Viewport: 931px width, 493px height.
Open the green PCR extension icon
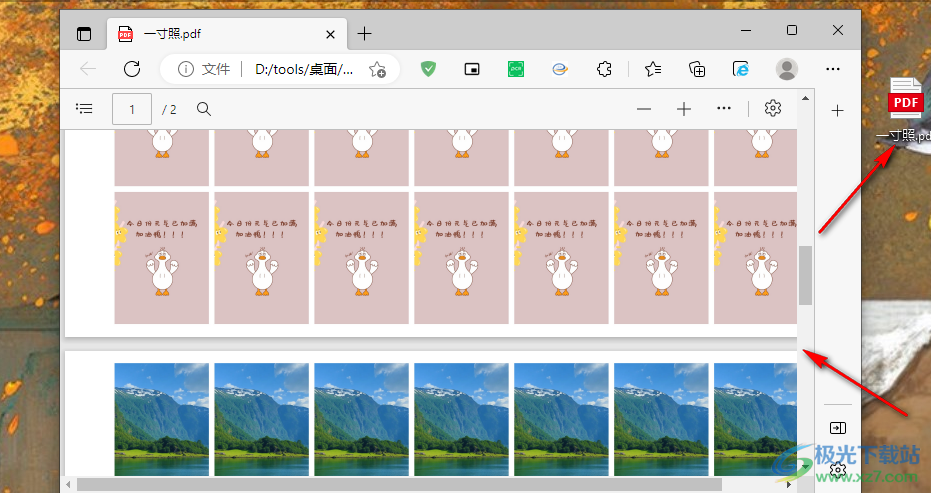[x=516, y=69]
